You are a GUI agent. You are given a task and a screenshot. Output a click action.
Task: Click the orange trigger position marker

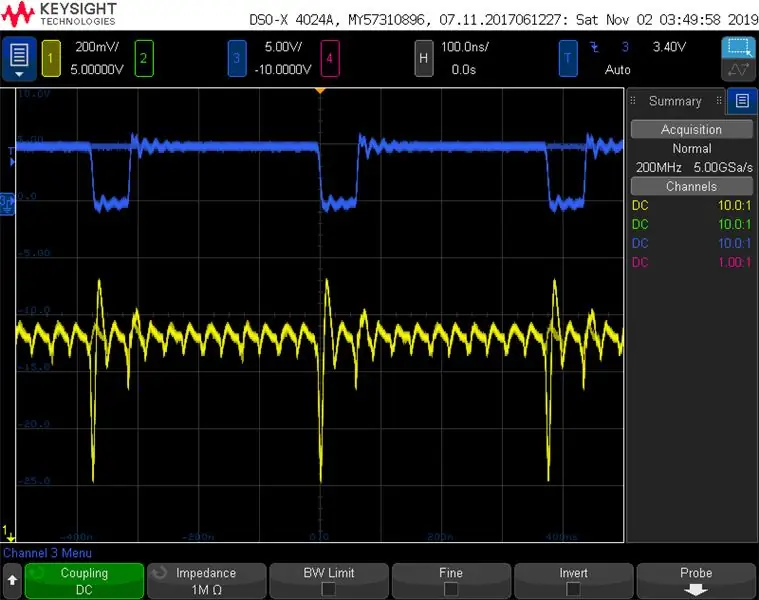tap(320, 91)
